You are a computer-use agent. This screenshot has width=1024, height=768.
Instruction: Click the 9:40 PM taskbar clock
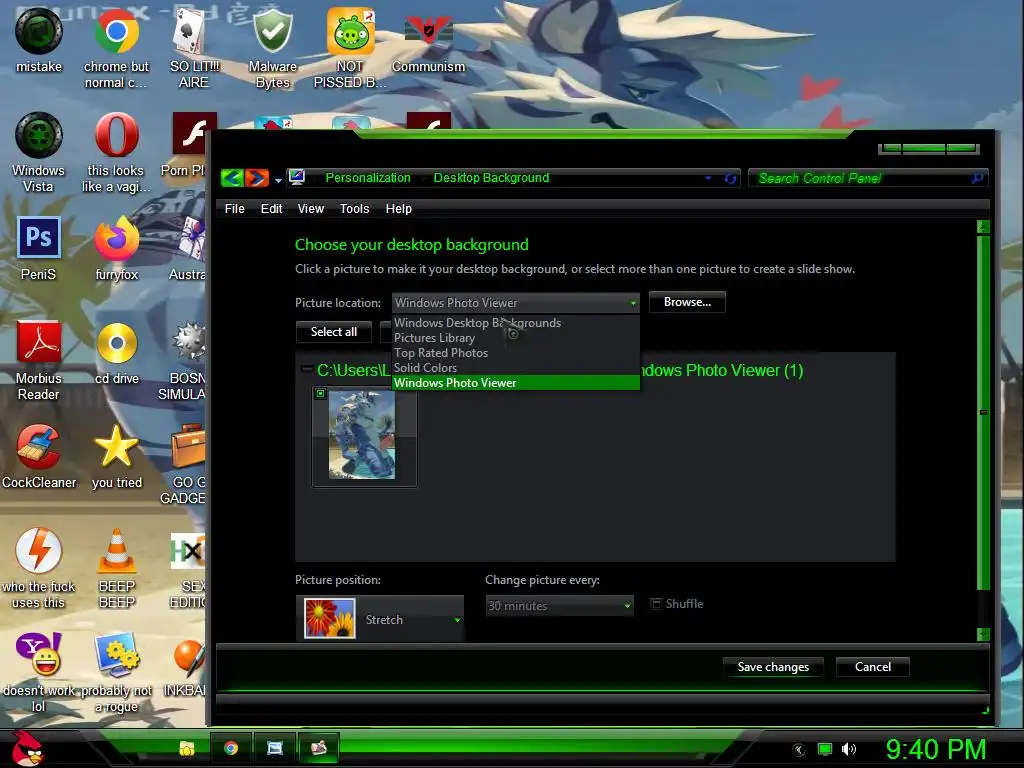tap(935, 749)
